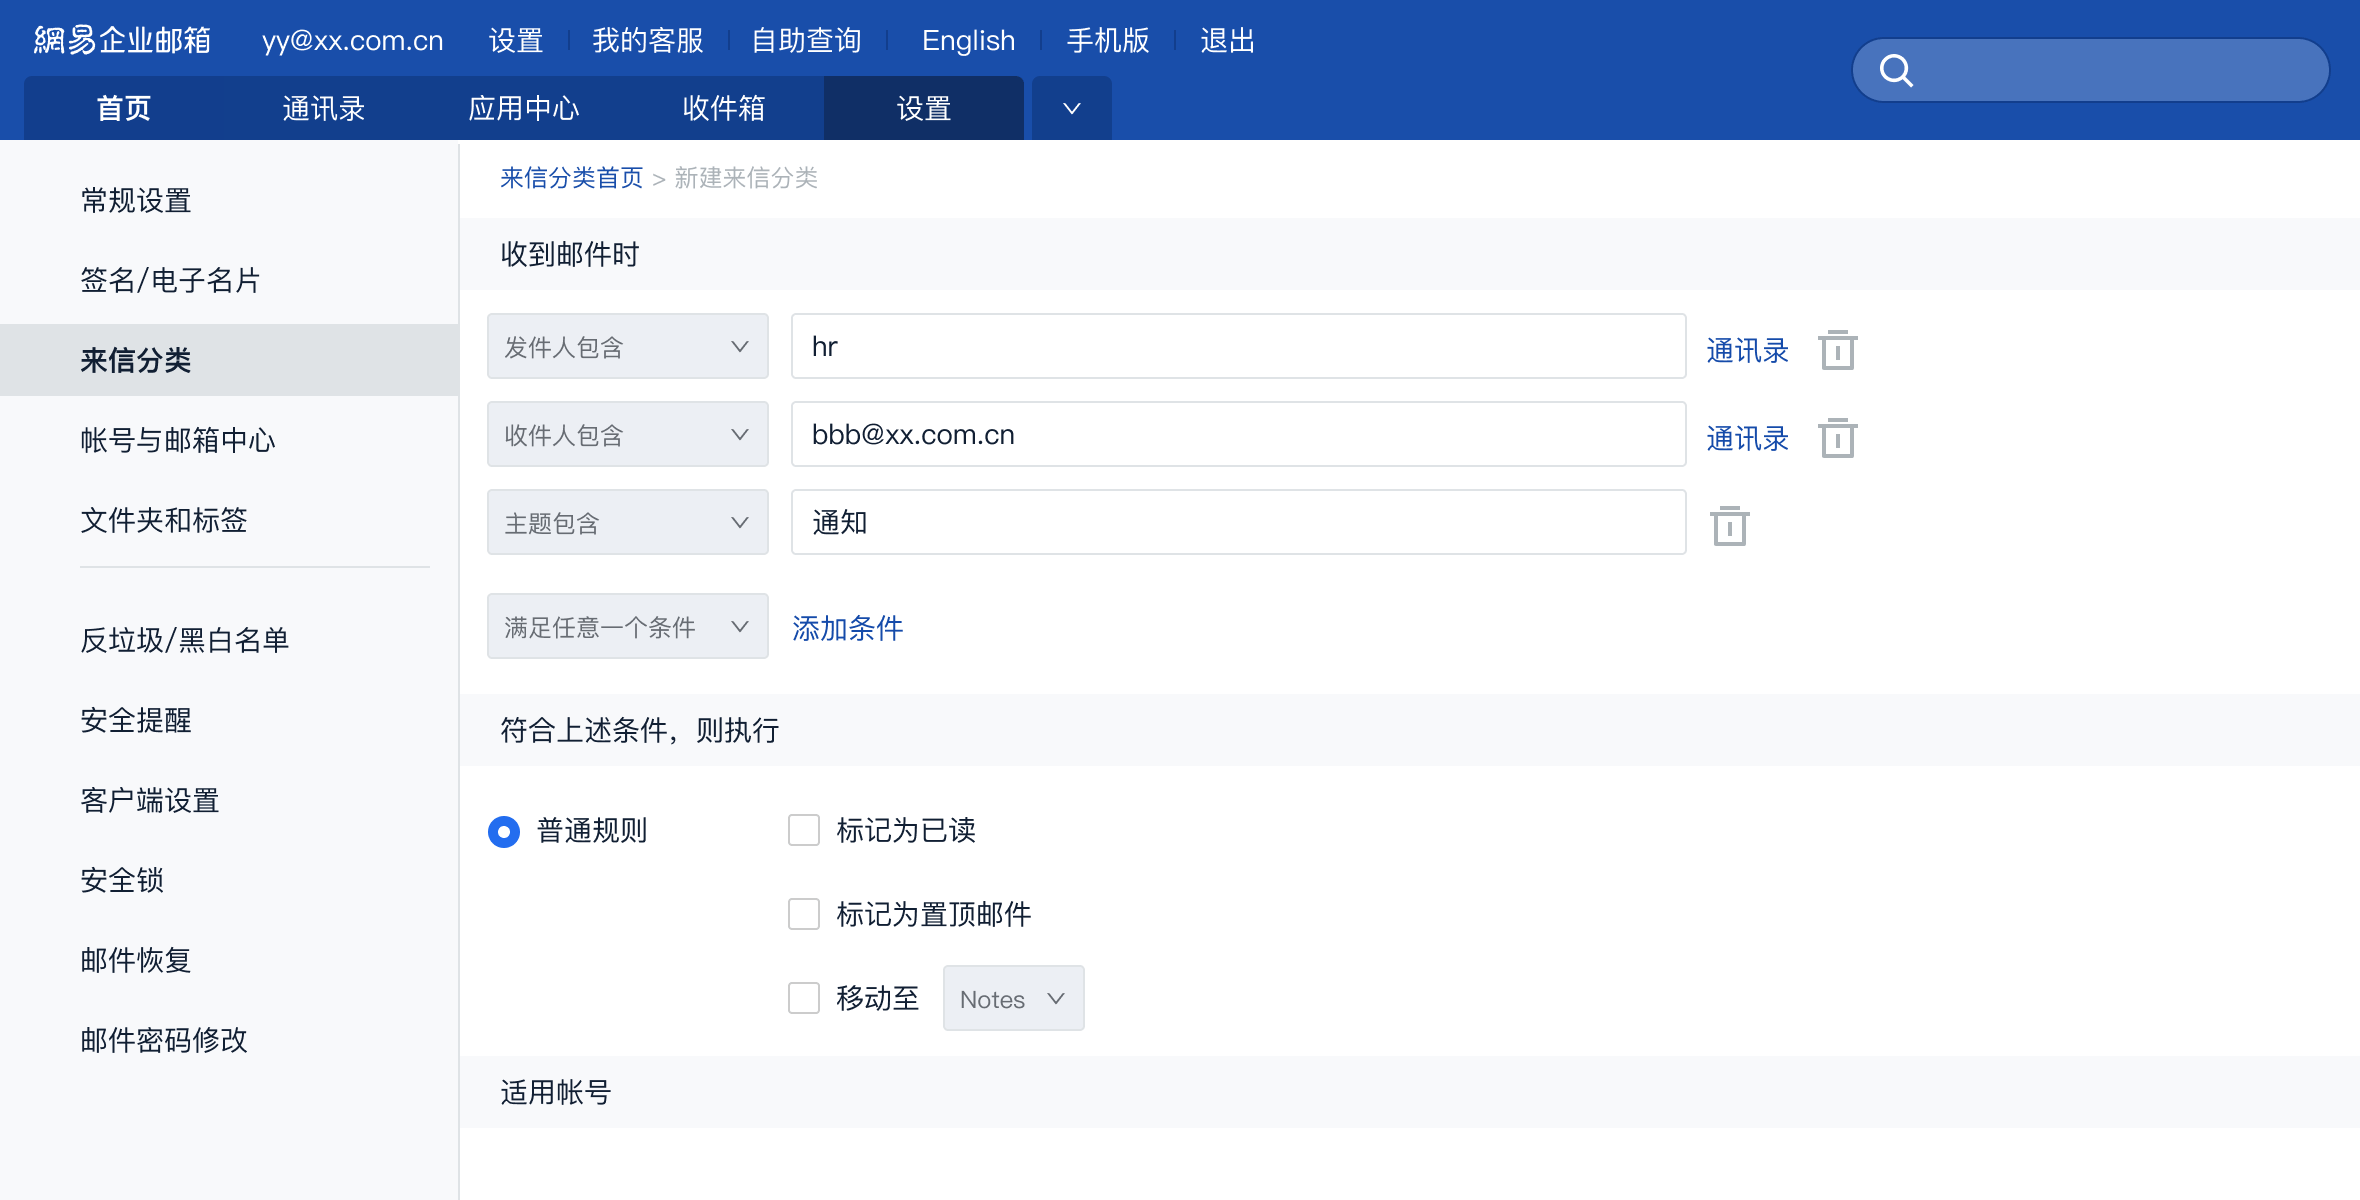The height and width of the screenshot is (1200, 2360).
Task: Enable the 标记为已读 checkbox
Action: pos(804,830)
